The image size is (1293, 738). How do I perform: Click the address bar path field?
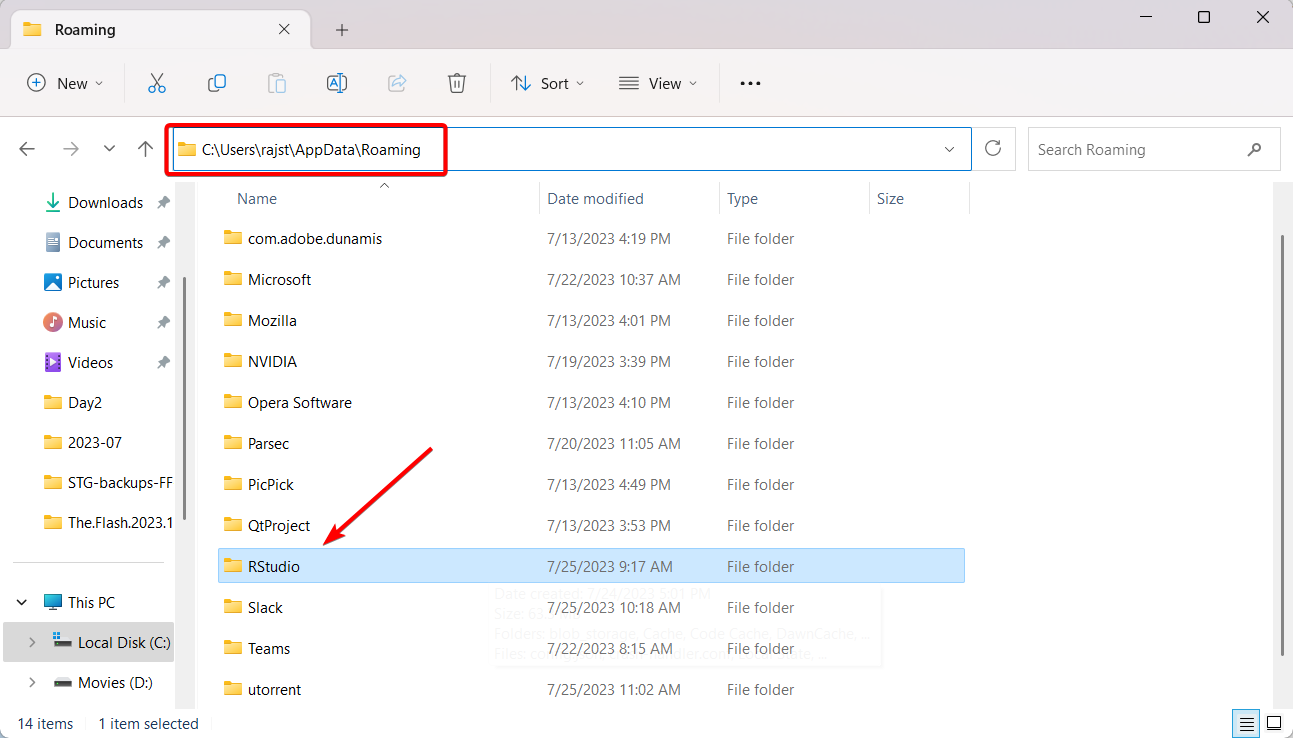570,149
